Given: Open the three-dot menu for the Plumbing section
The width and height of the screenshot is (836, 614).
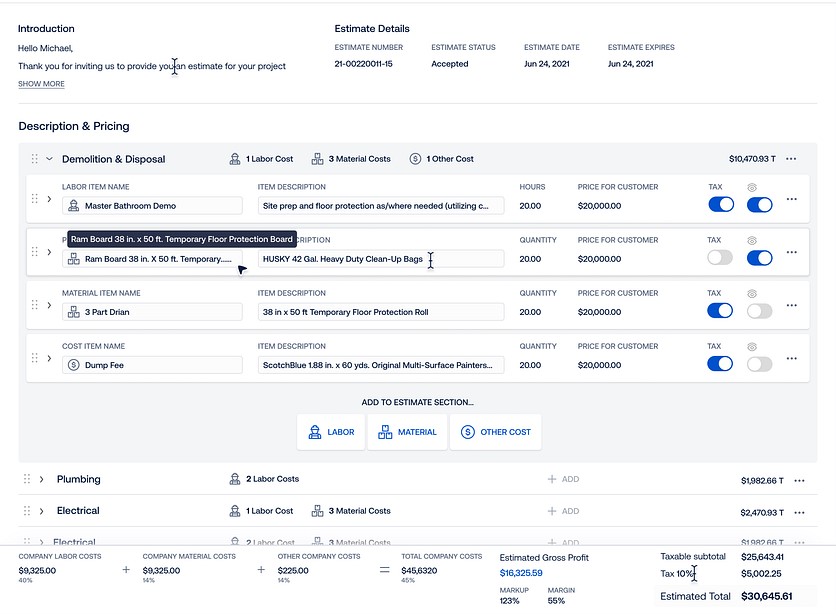Looking at the screenshot, I should 799,480.
